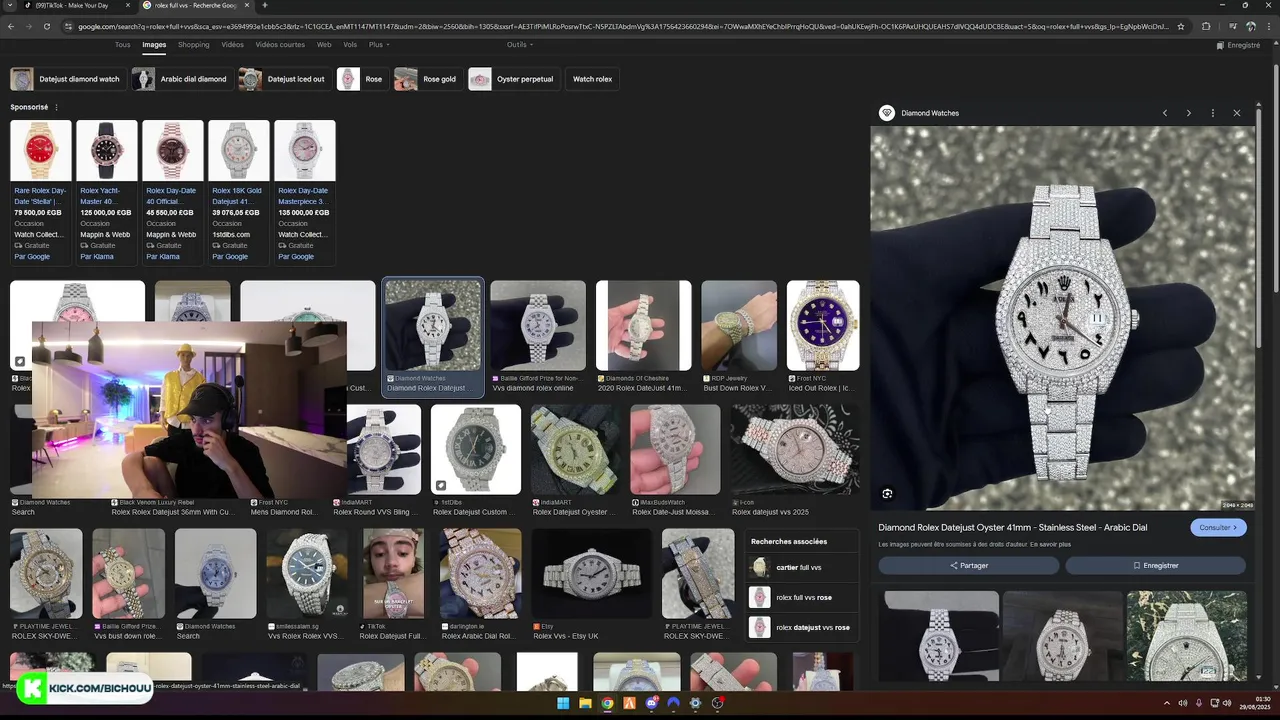Switch to the Tous search tab
The width and height of the screenshot is (1280, 720).
[x=122, y=45]
